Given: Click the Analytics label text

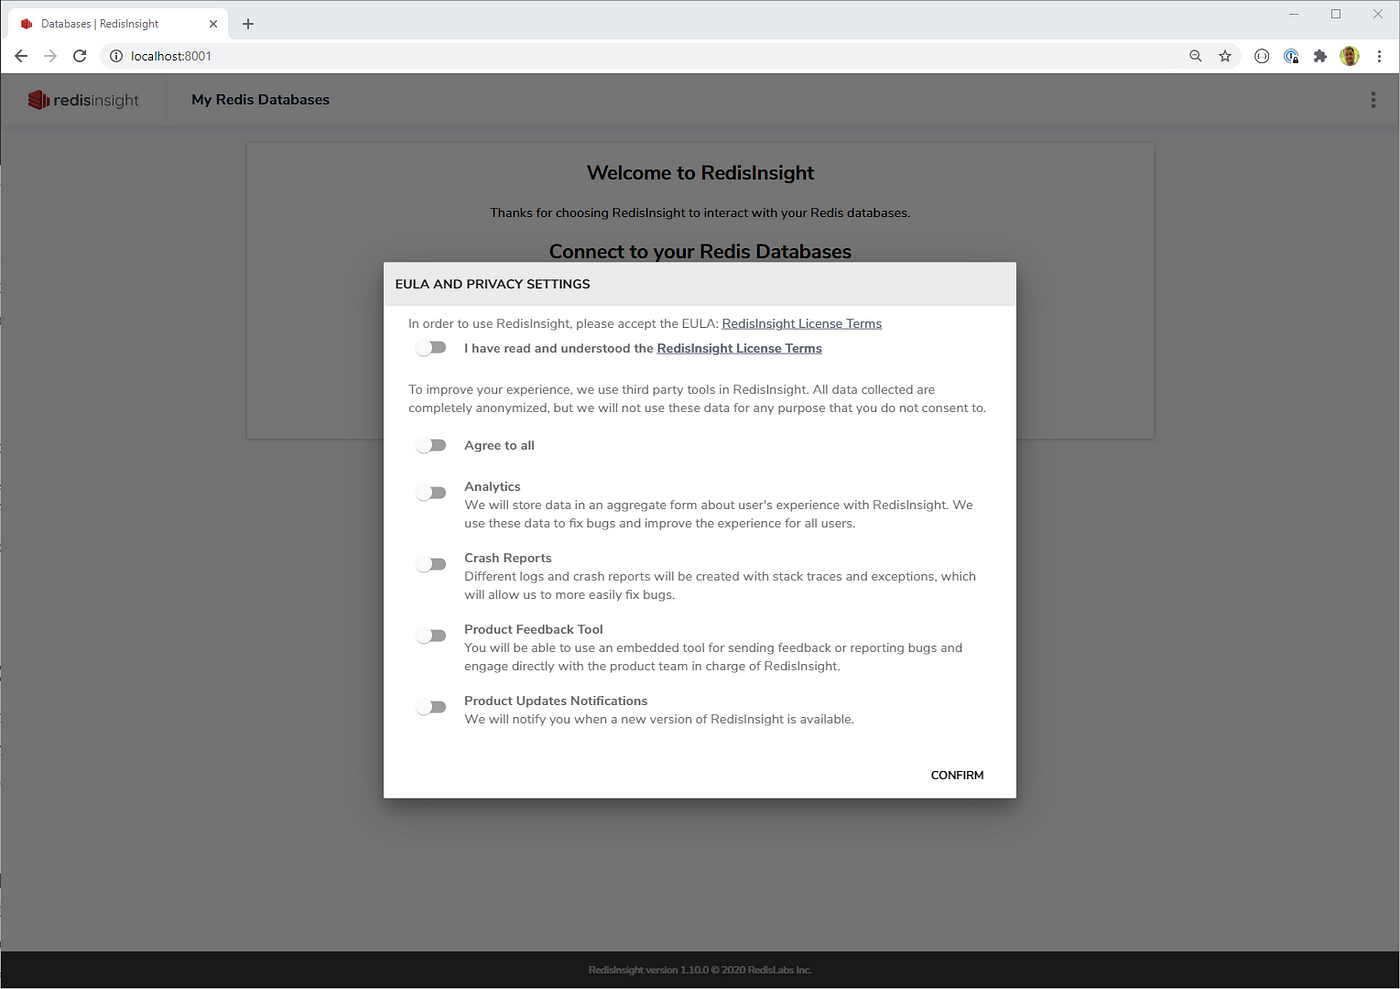Looking at the screenshot, I should 492,487.
